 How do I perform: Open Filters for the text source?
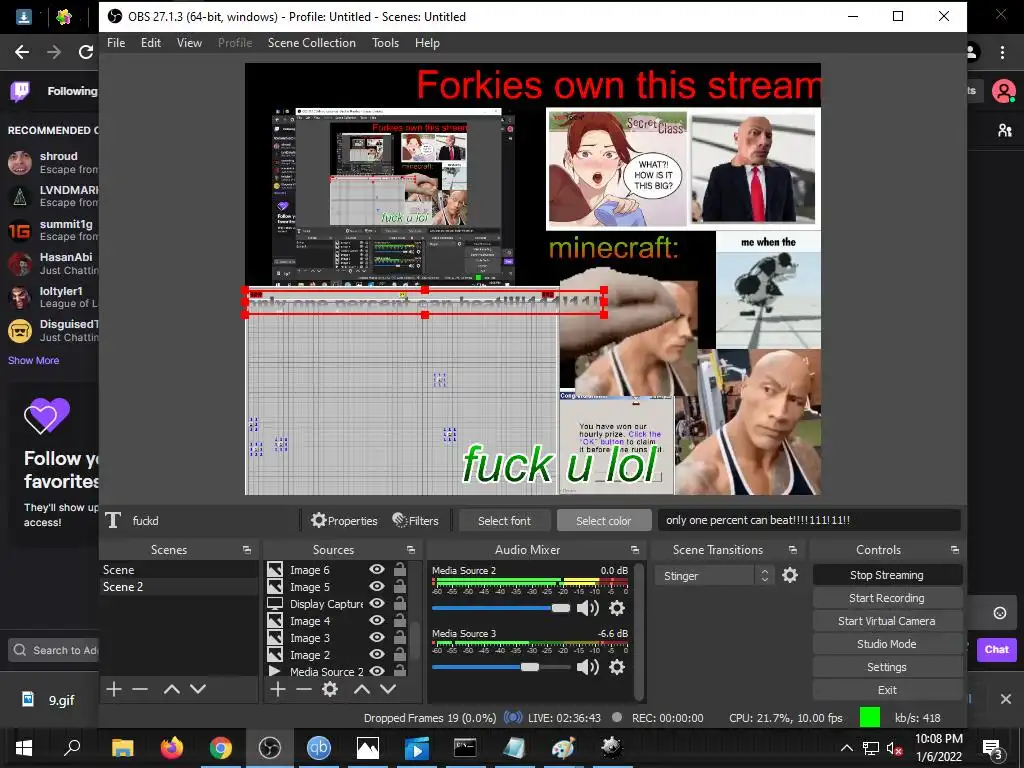(x=415, y=520)
